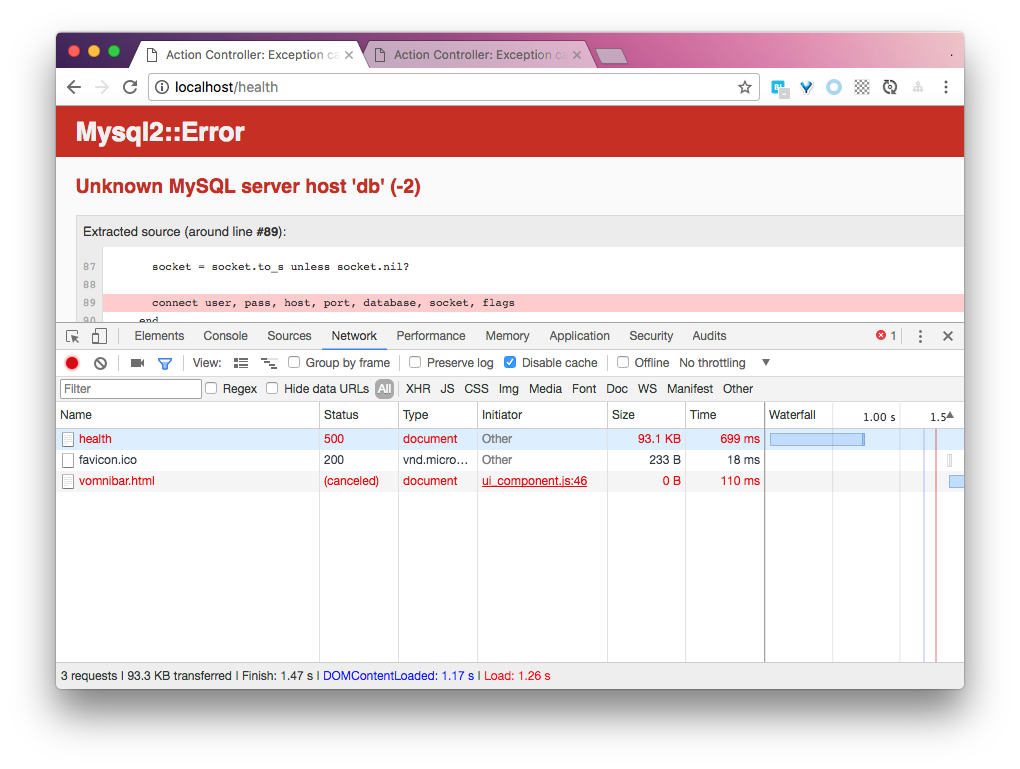Clear the network log
Image resolution: width=1020 pixels, height=769 pixels.
(x=100, y=363)
